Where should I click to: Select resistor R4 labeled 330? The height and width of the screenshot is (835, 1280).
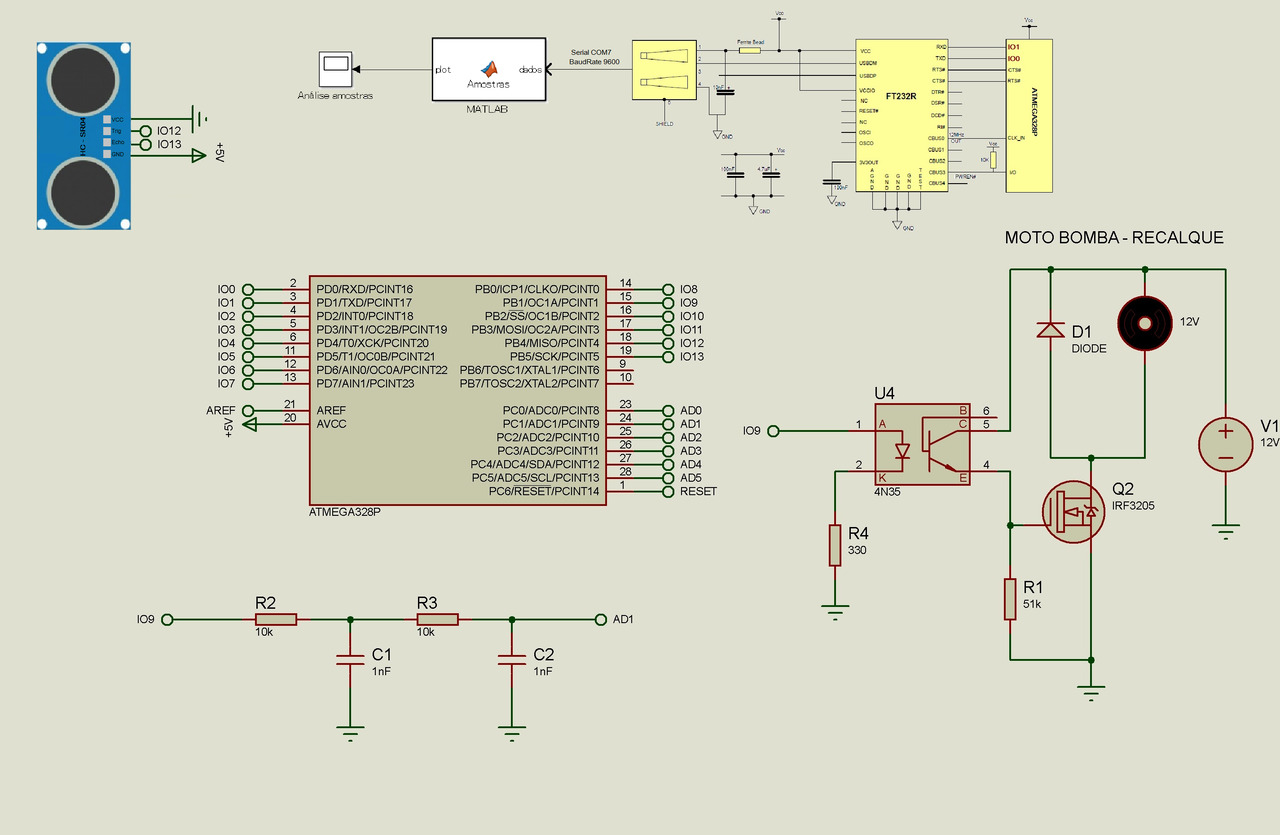pos(835,545)
